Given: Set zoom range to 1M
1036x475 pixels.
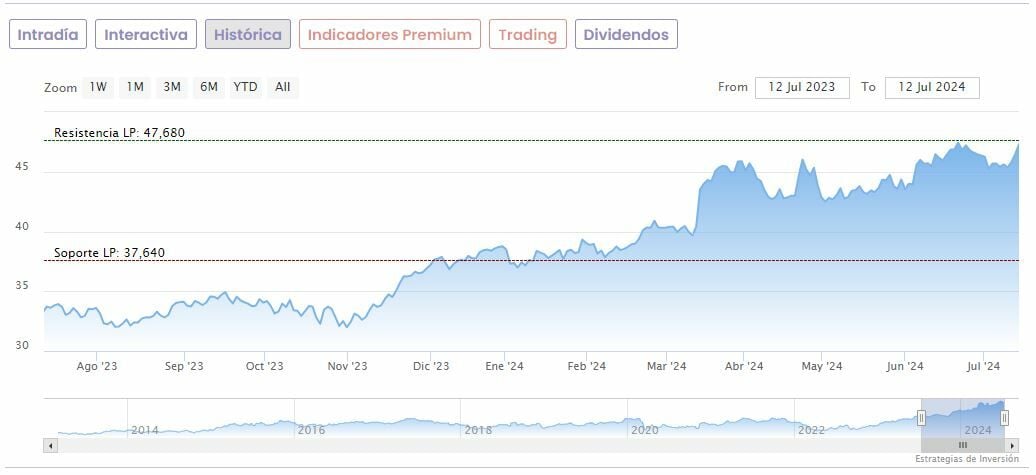Looking at the screenshot, I should pyautogui.click(x=135, y=87).
